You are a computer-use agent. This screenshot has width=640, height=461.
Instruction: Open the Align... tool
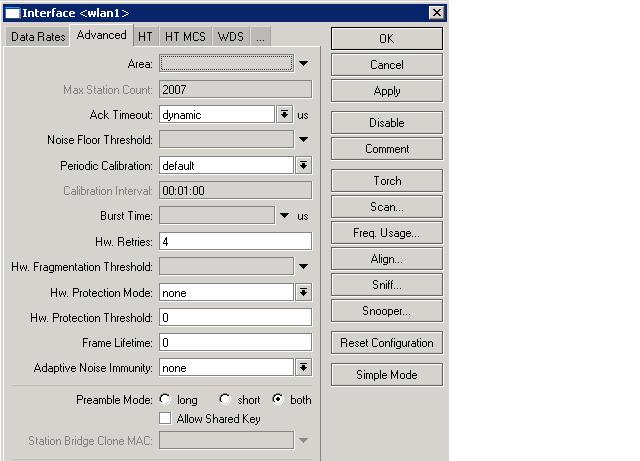tap(387, 259)
